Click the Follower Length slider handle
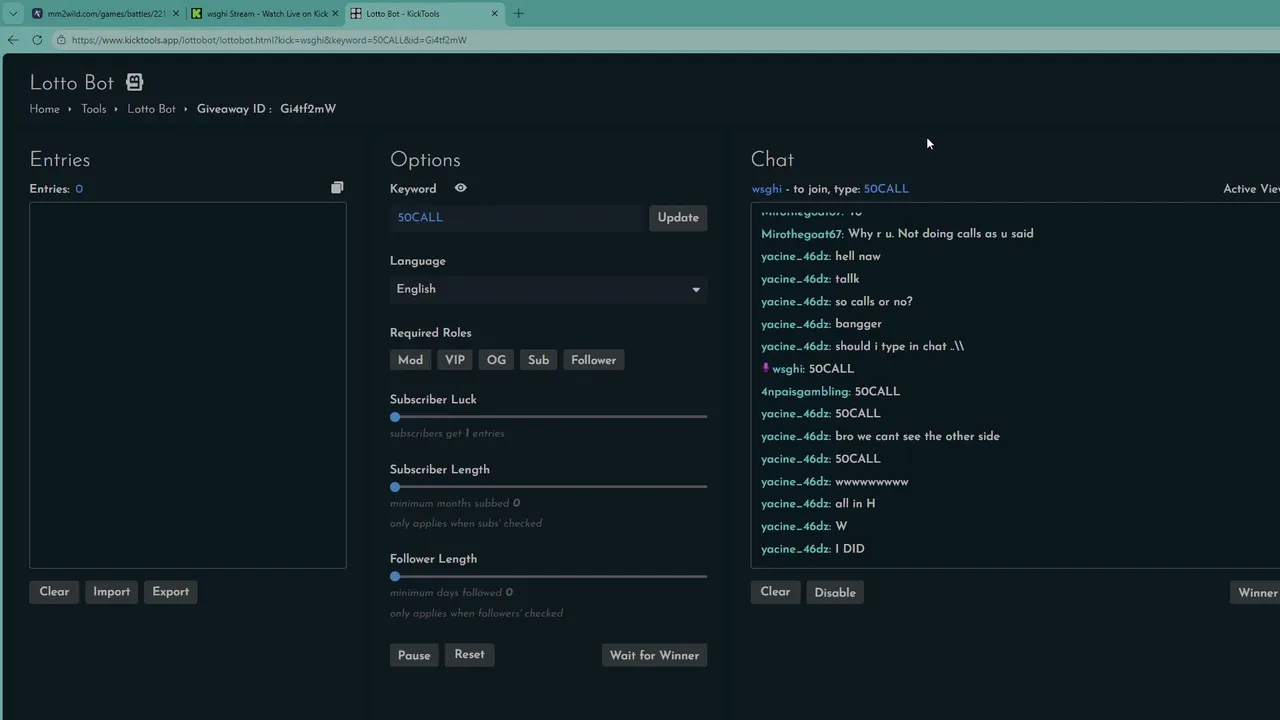1280x720 pixels. 395,577
